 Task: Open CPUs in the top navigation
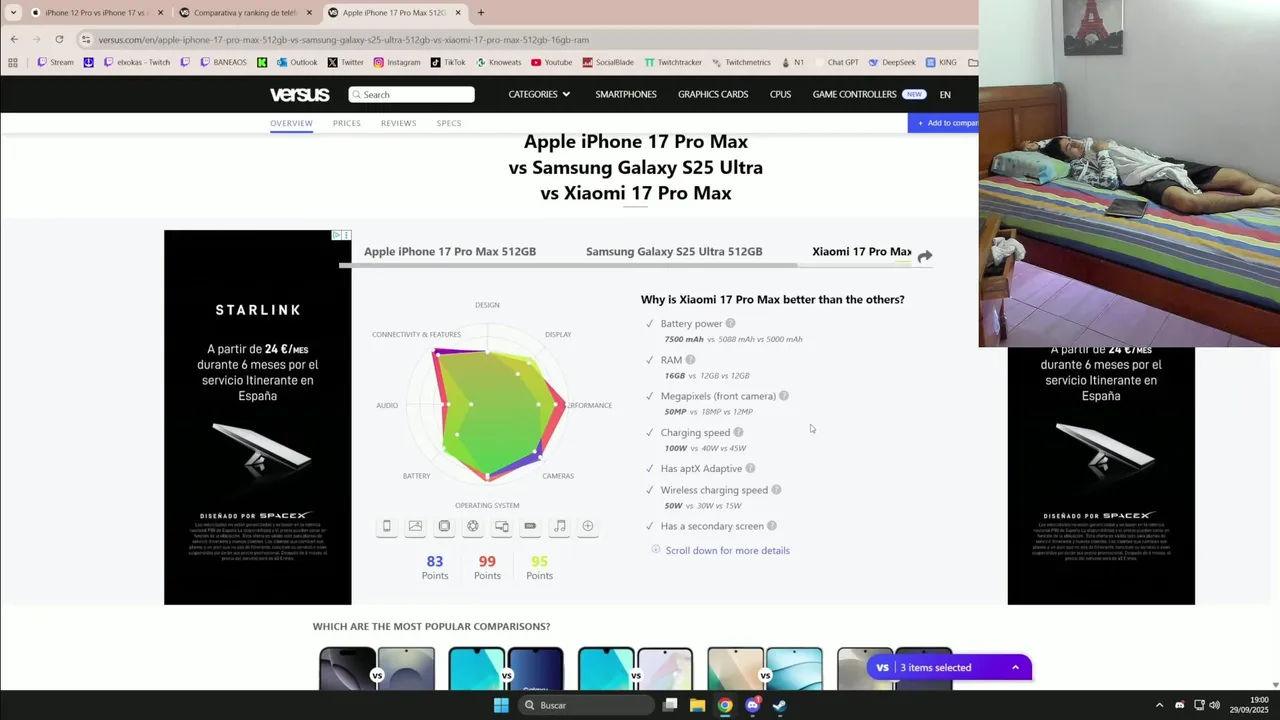780,94
